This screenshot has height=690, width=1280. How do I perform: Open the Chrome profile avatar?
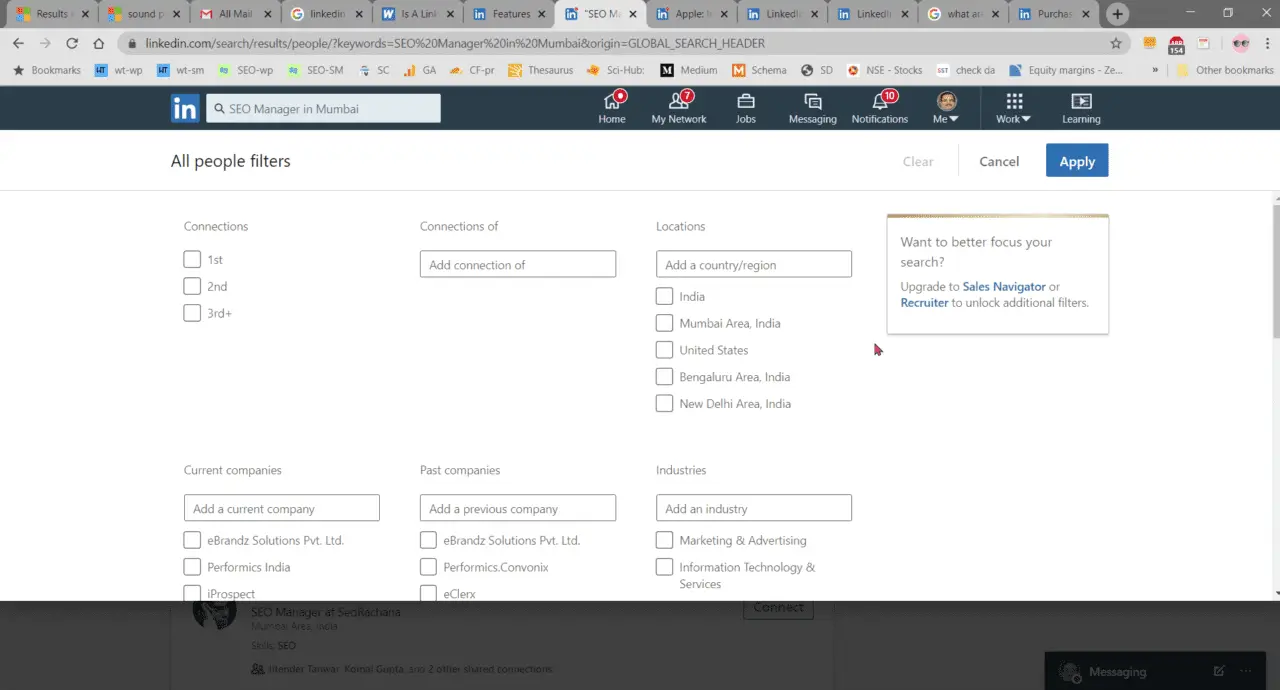click(1241, 43)
